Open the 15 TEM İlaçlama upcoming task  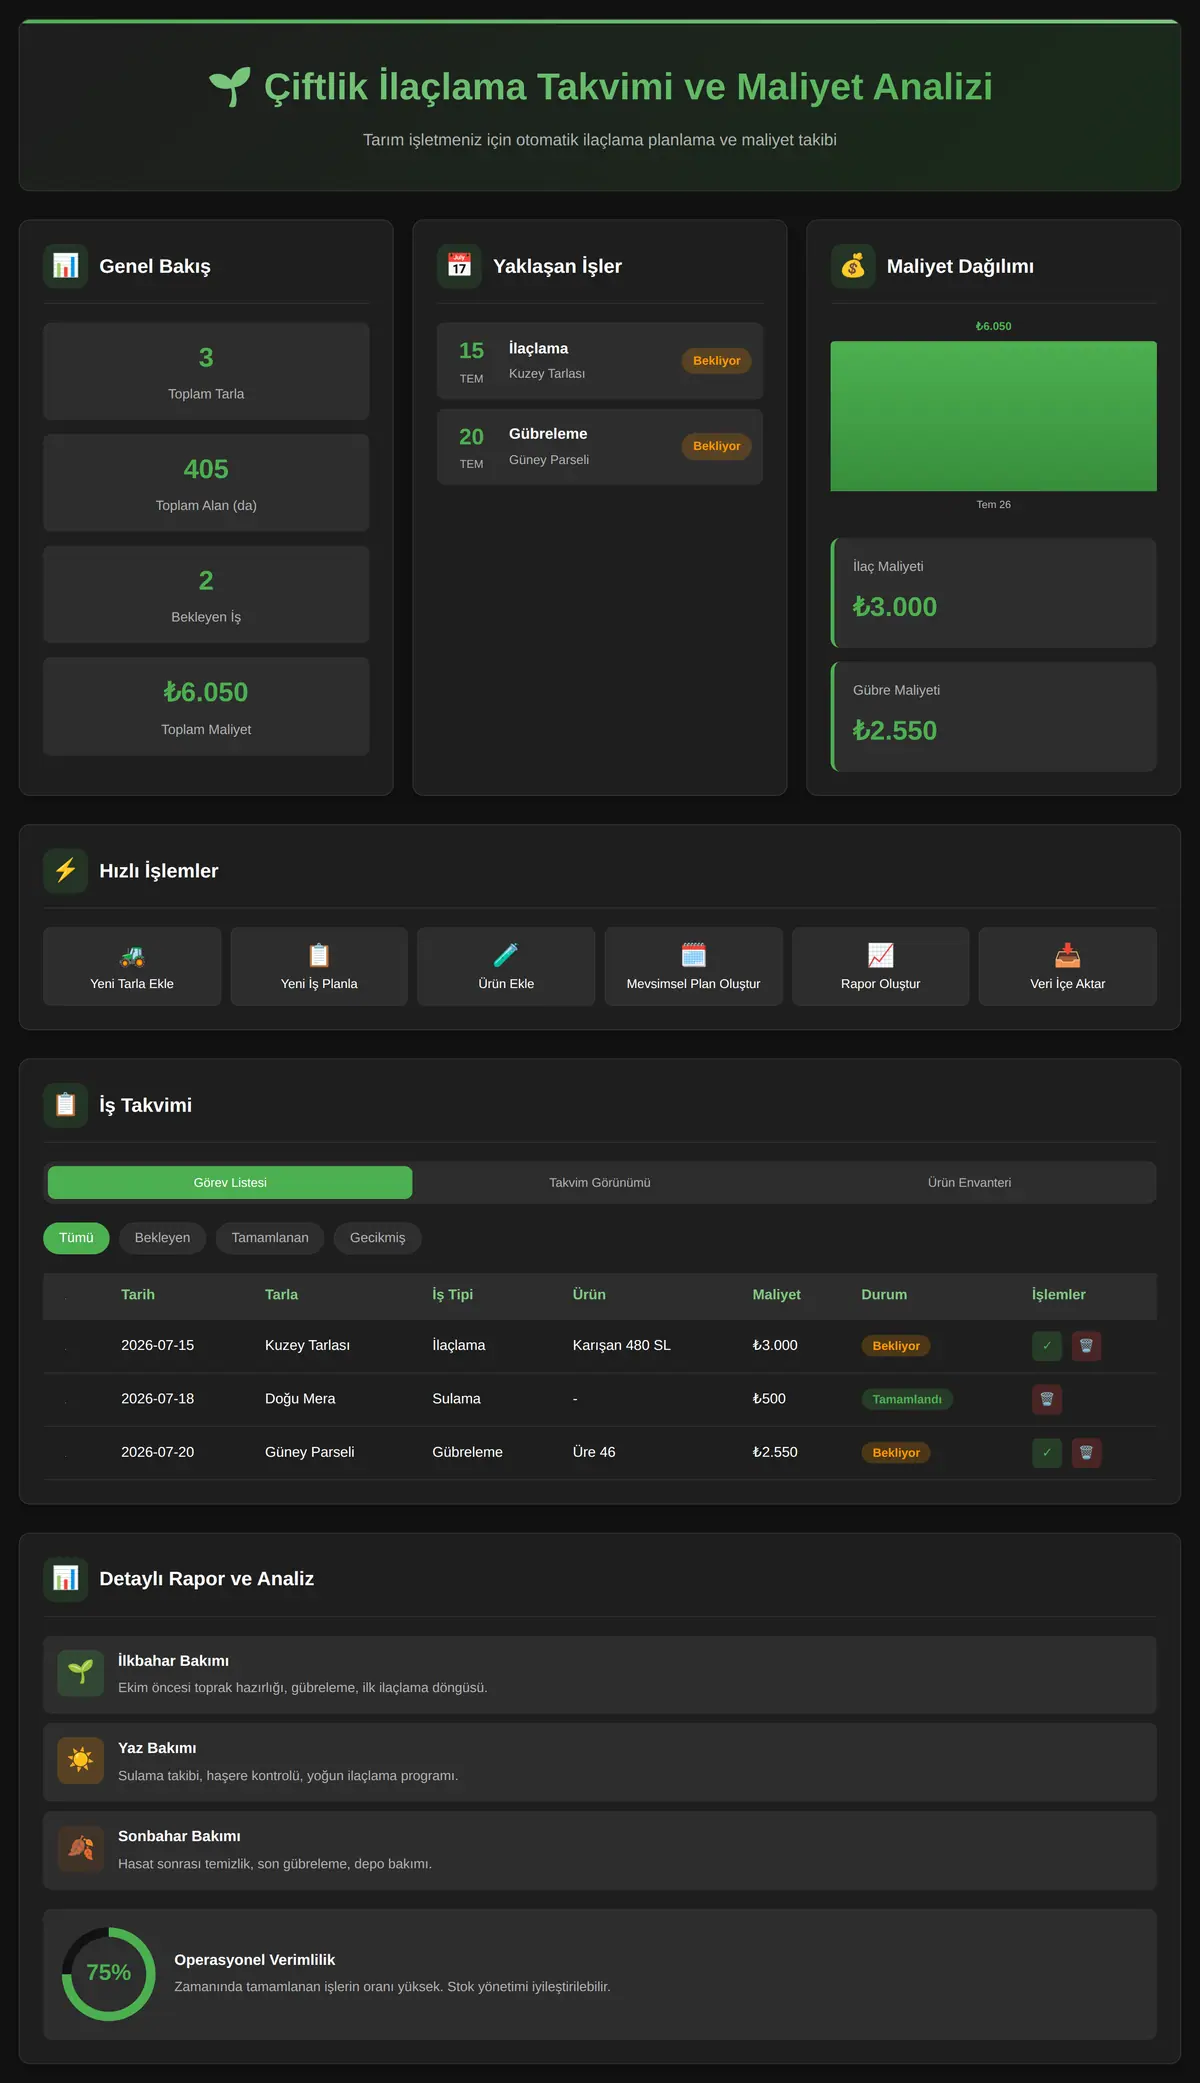point(600,361)
